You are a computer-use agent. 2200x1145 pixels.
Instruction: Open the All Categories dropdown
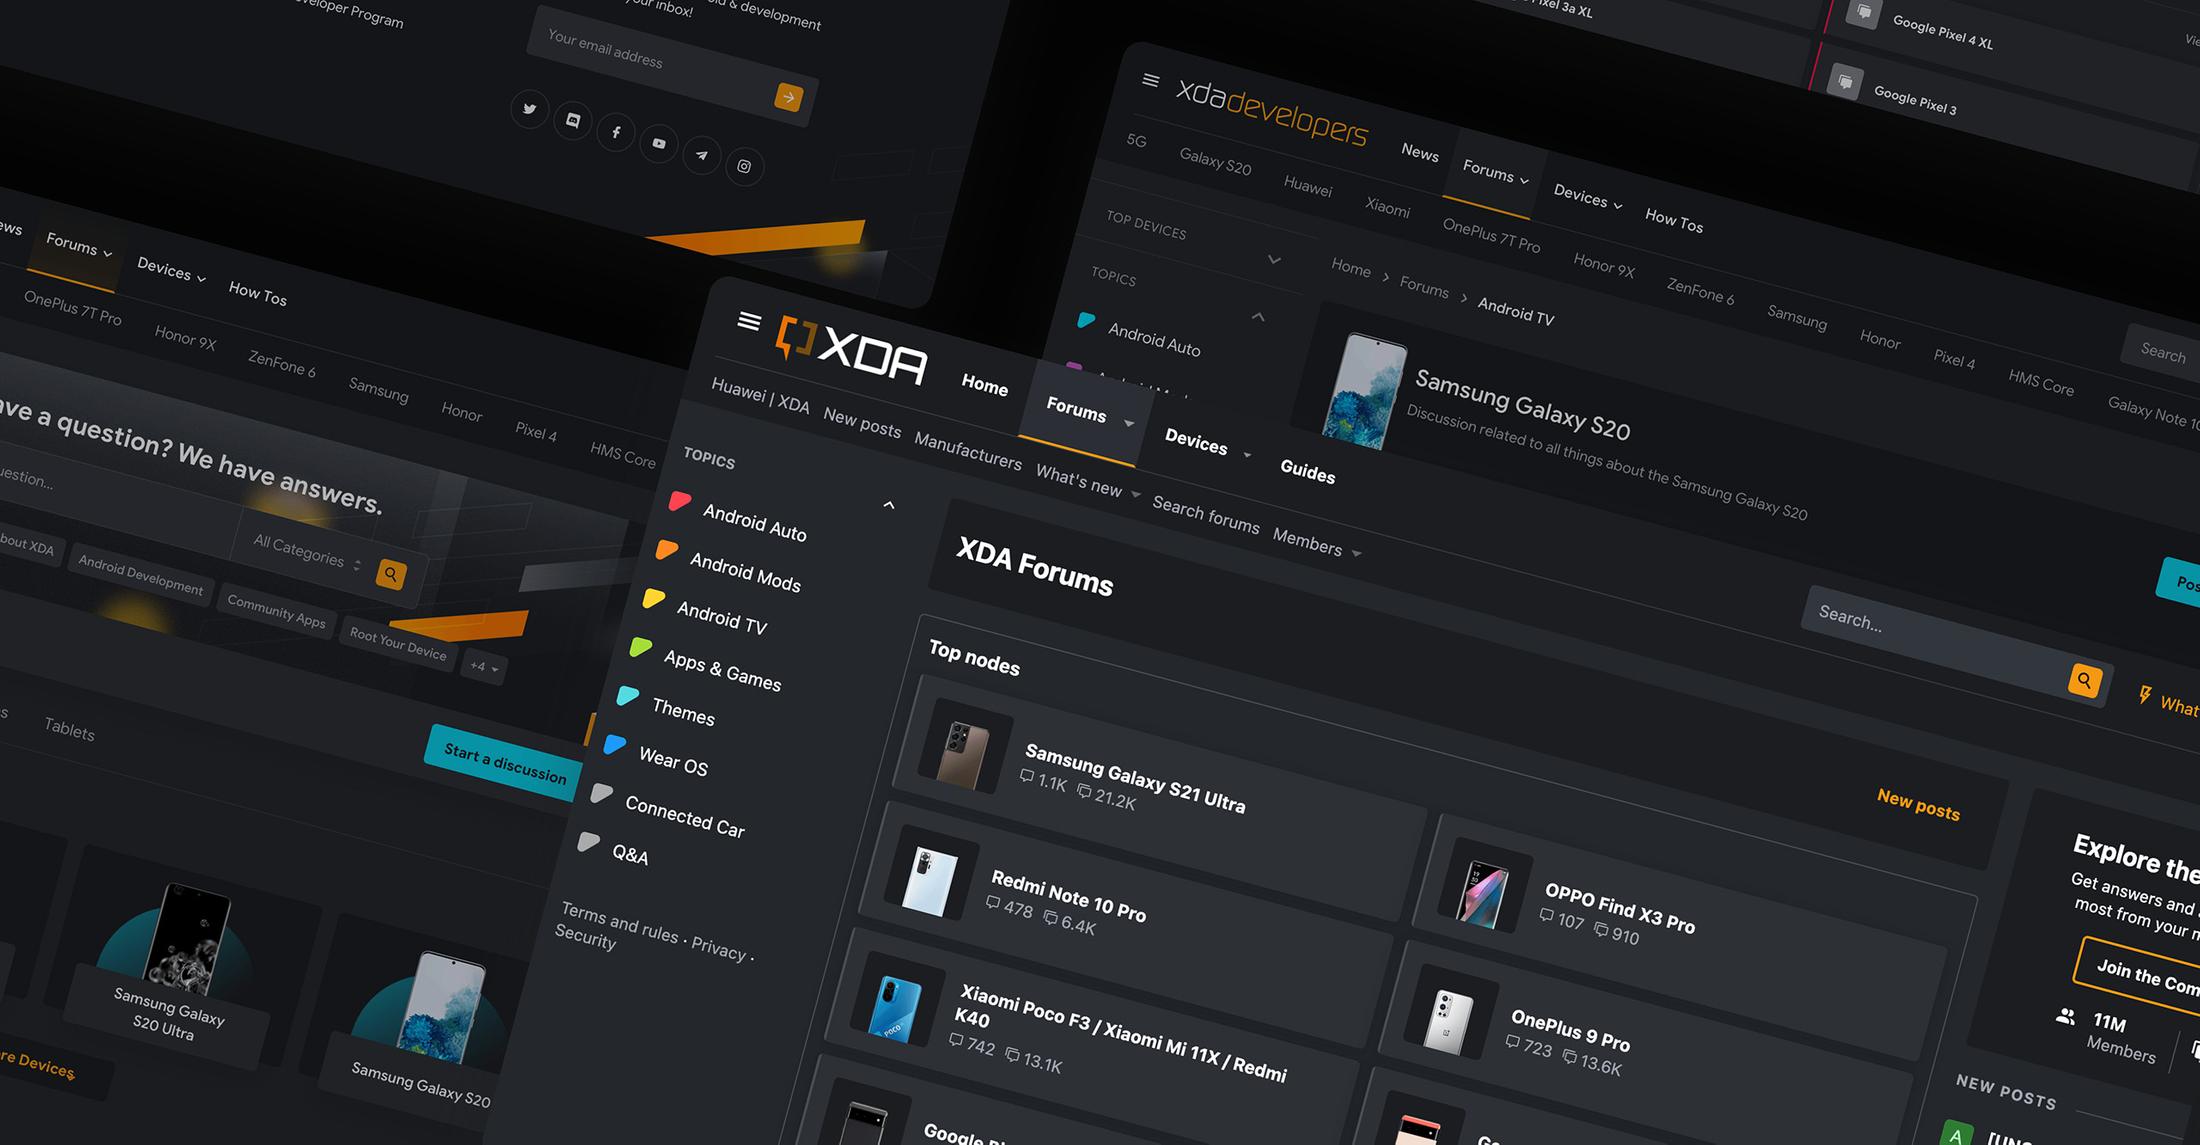tap(305, 551)
